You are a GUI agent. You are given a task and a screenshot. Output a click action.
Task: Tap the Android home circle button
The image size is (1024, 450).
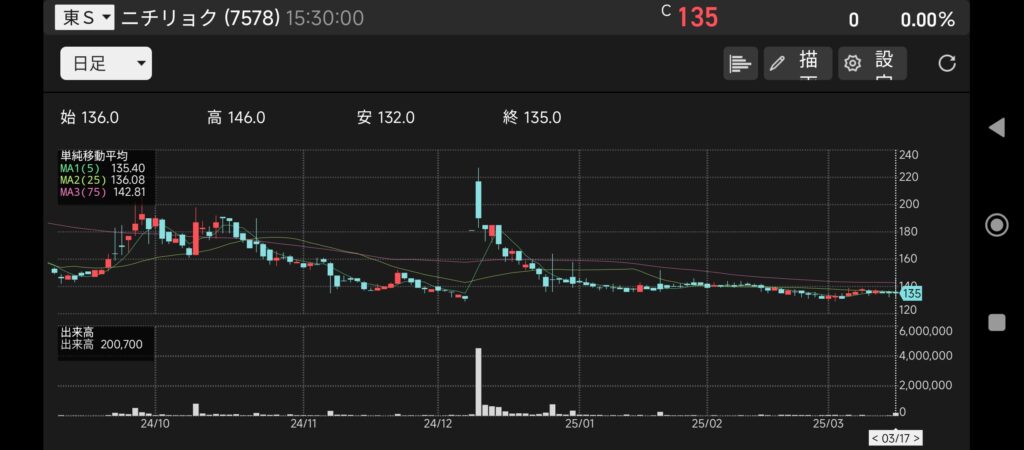pyautogui.click(x=996, y=225)
